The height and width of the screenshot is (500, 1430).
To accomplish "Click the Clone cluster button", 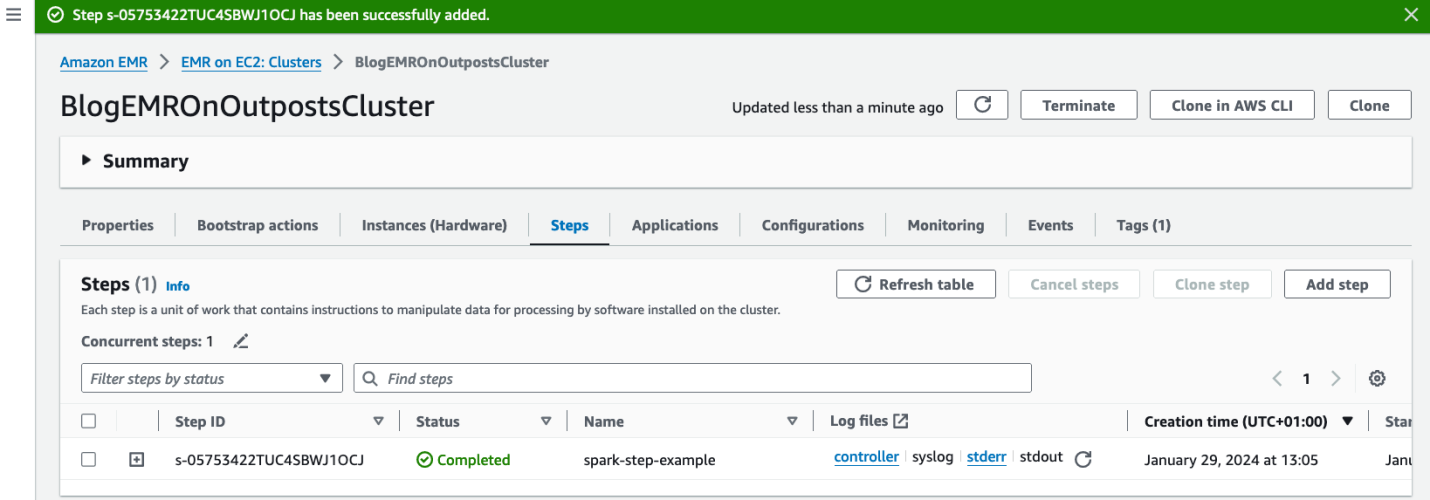I will click(1369, 105).
